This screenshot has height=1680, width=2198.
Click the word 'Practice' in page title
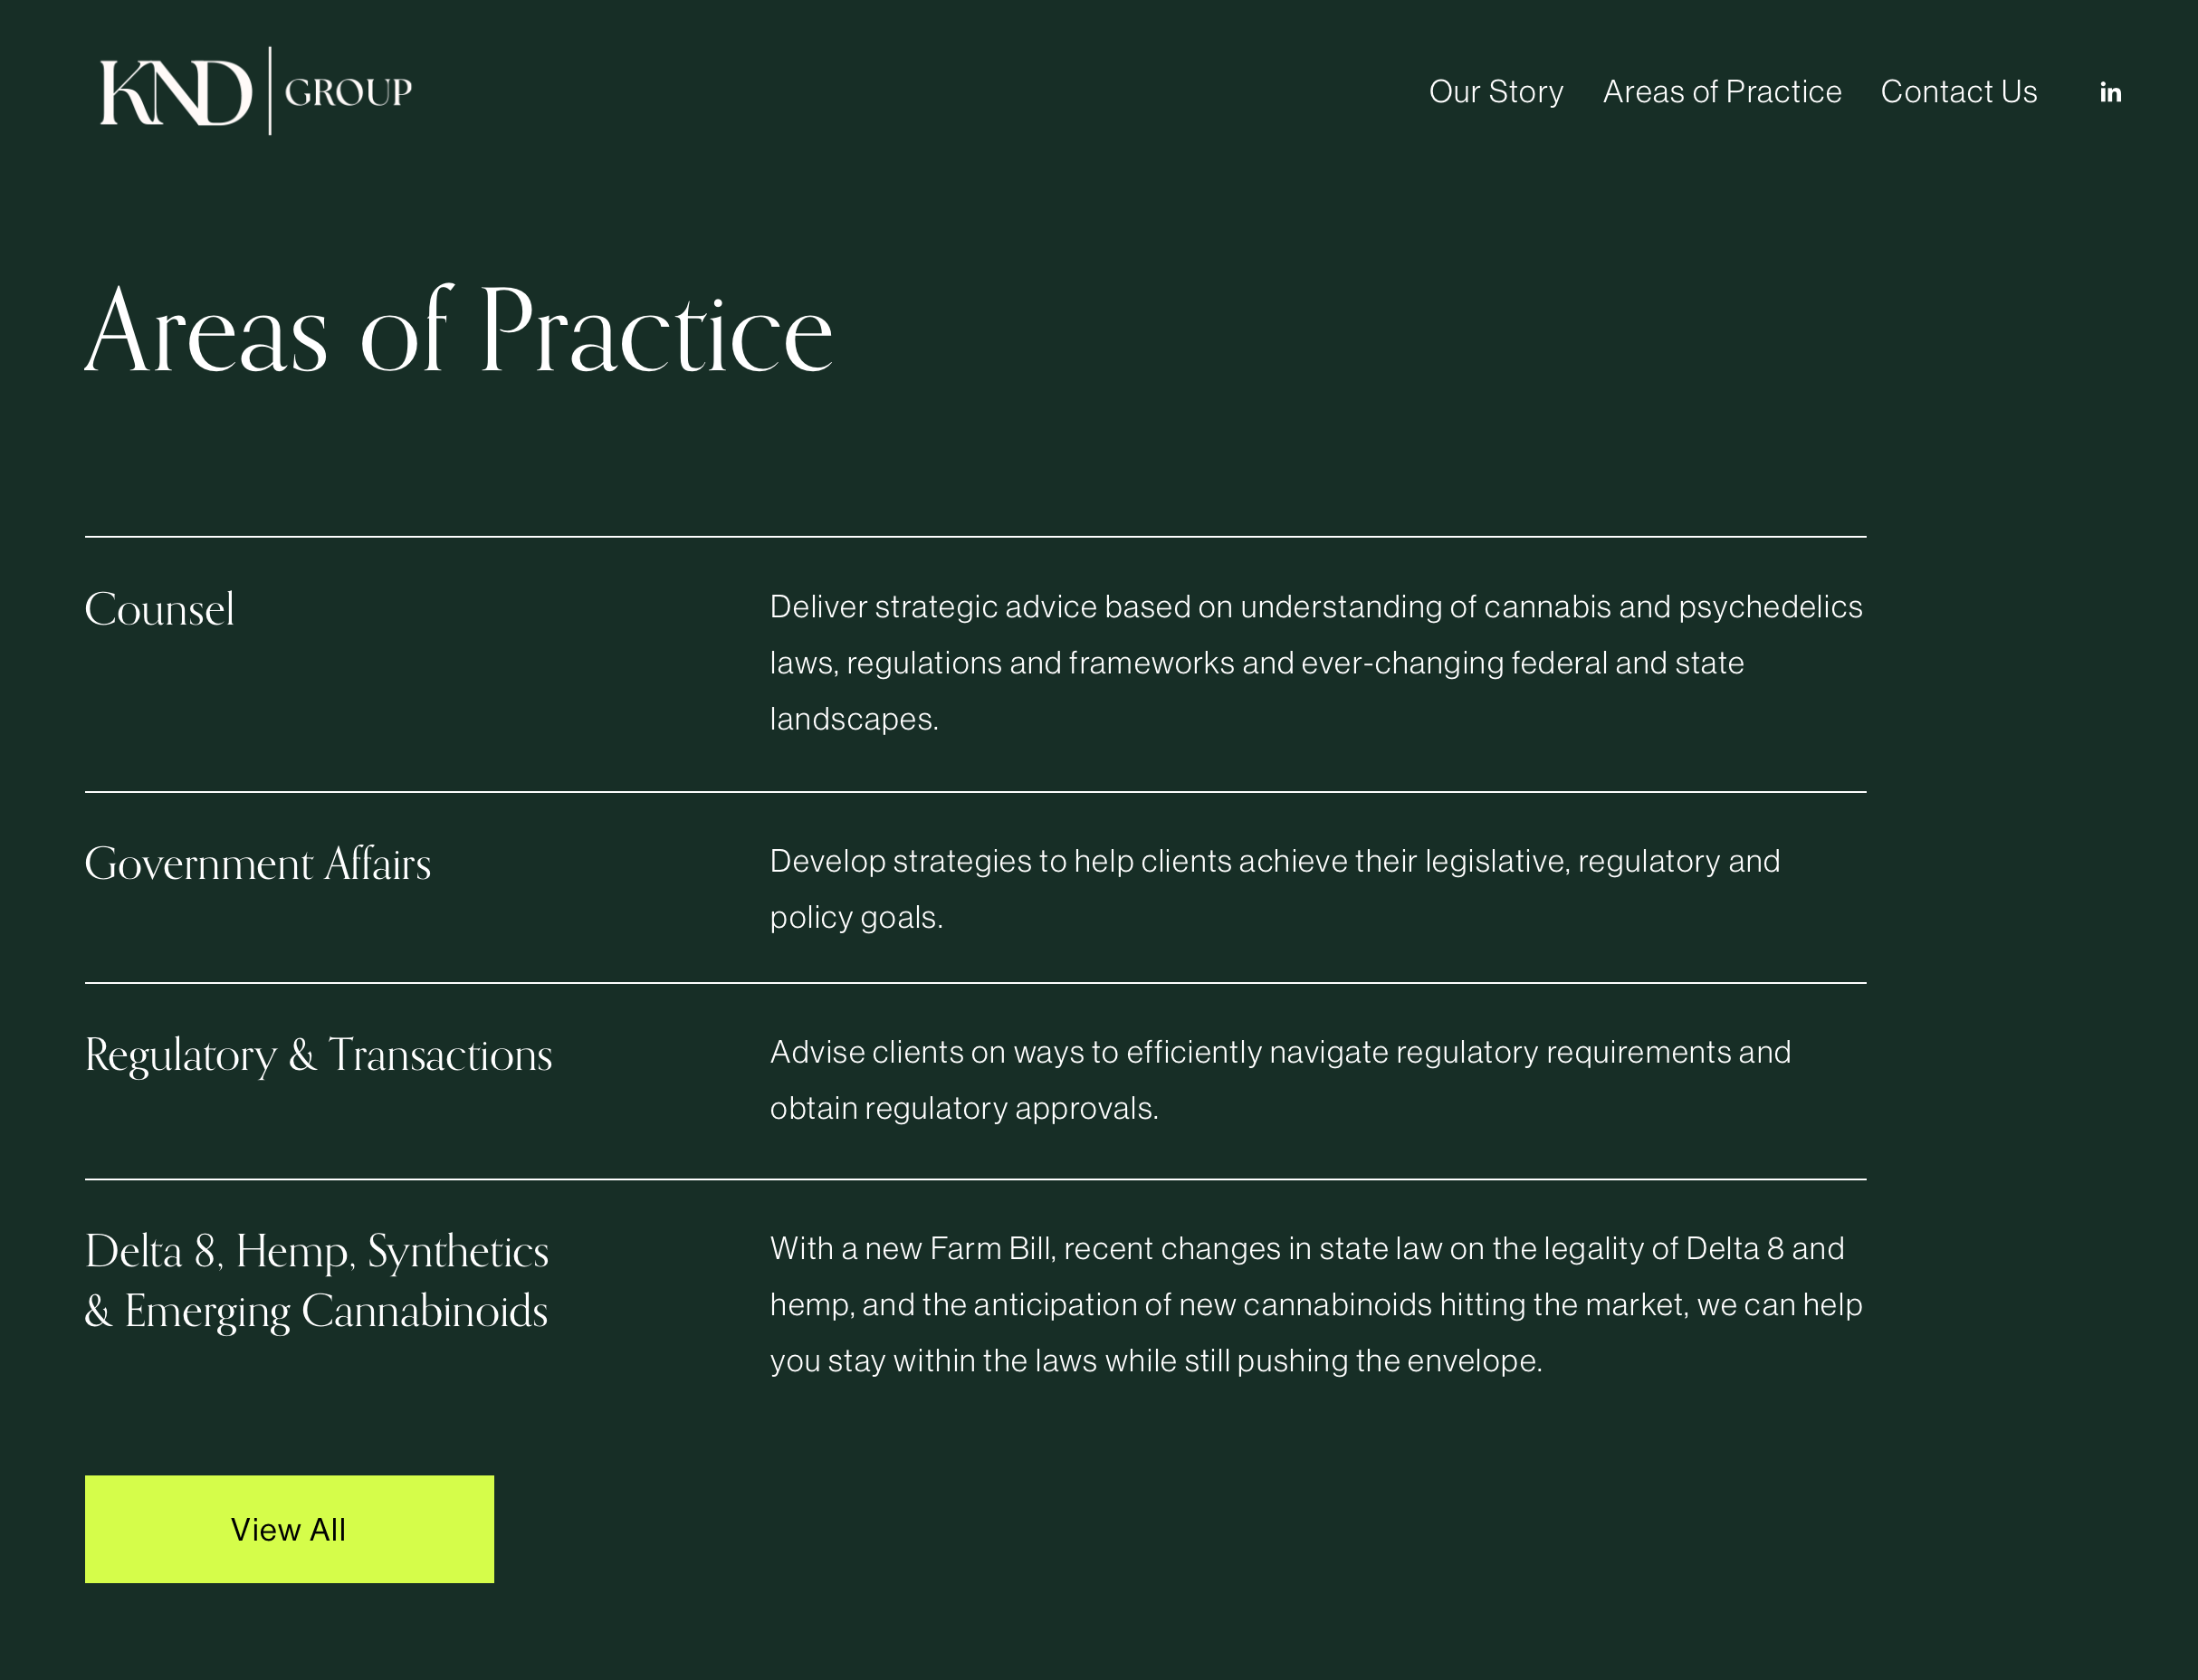657,330
